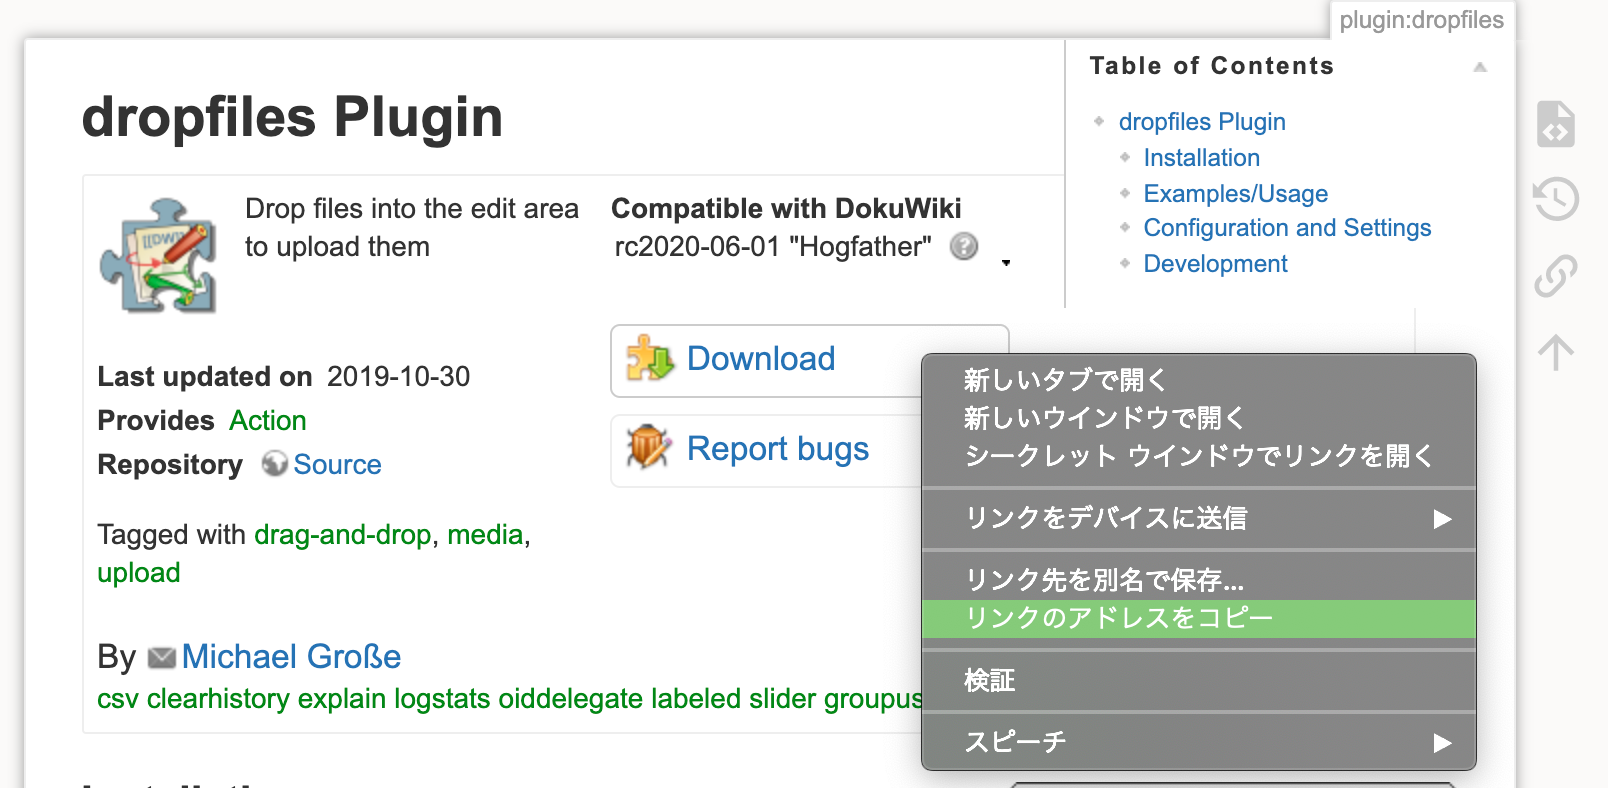Viewport: 1608px width, 788px height.
Task: Jump to dropfiles Plugin in contents
Action: [x=1202, y=122]
